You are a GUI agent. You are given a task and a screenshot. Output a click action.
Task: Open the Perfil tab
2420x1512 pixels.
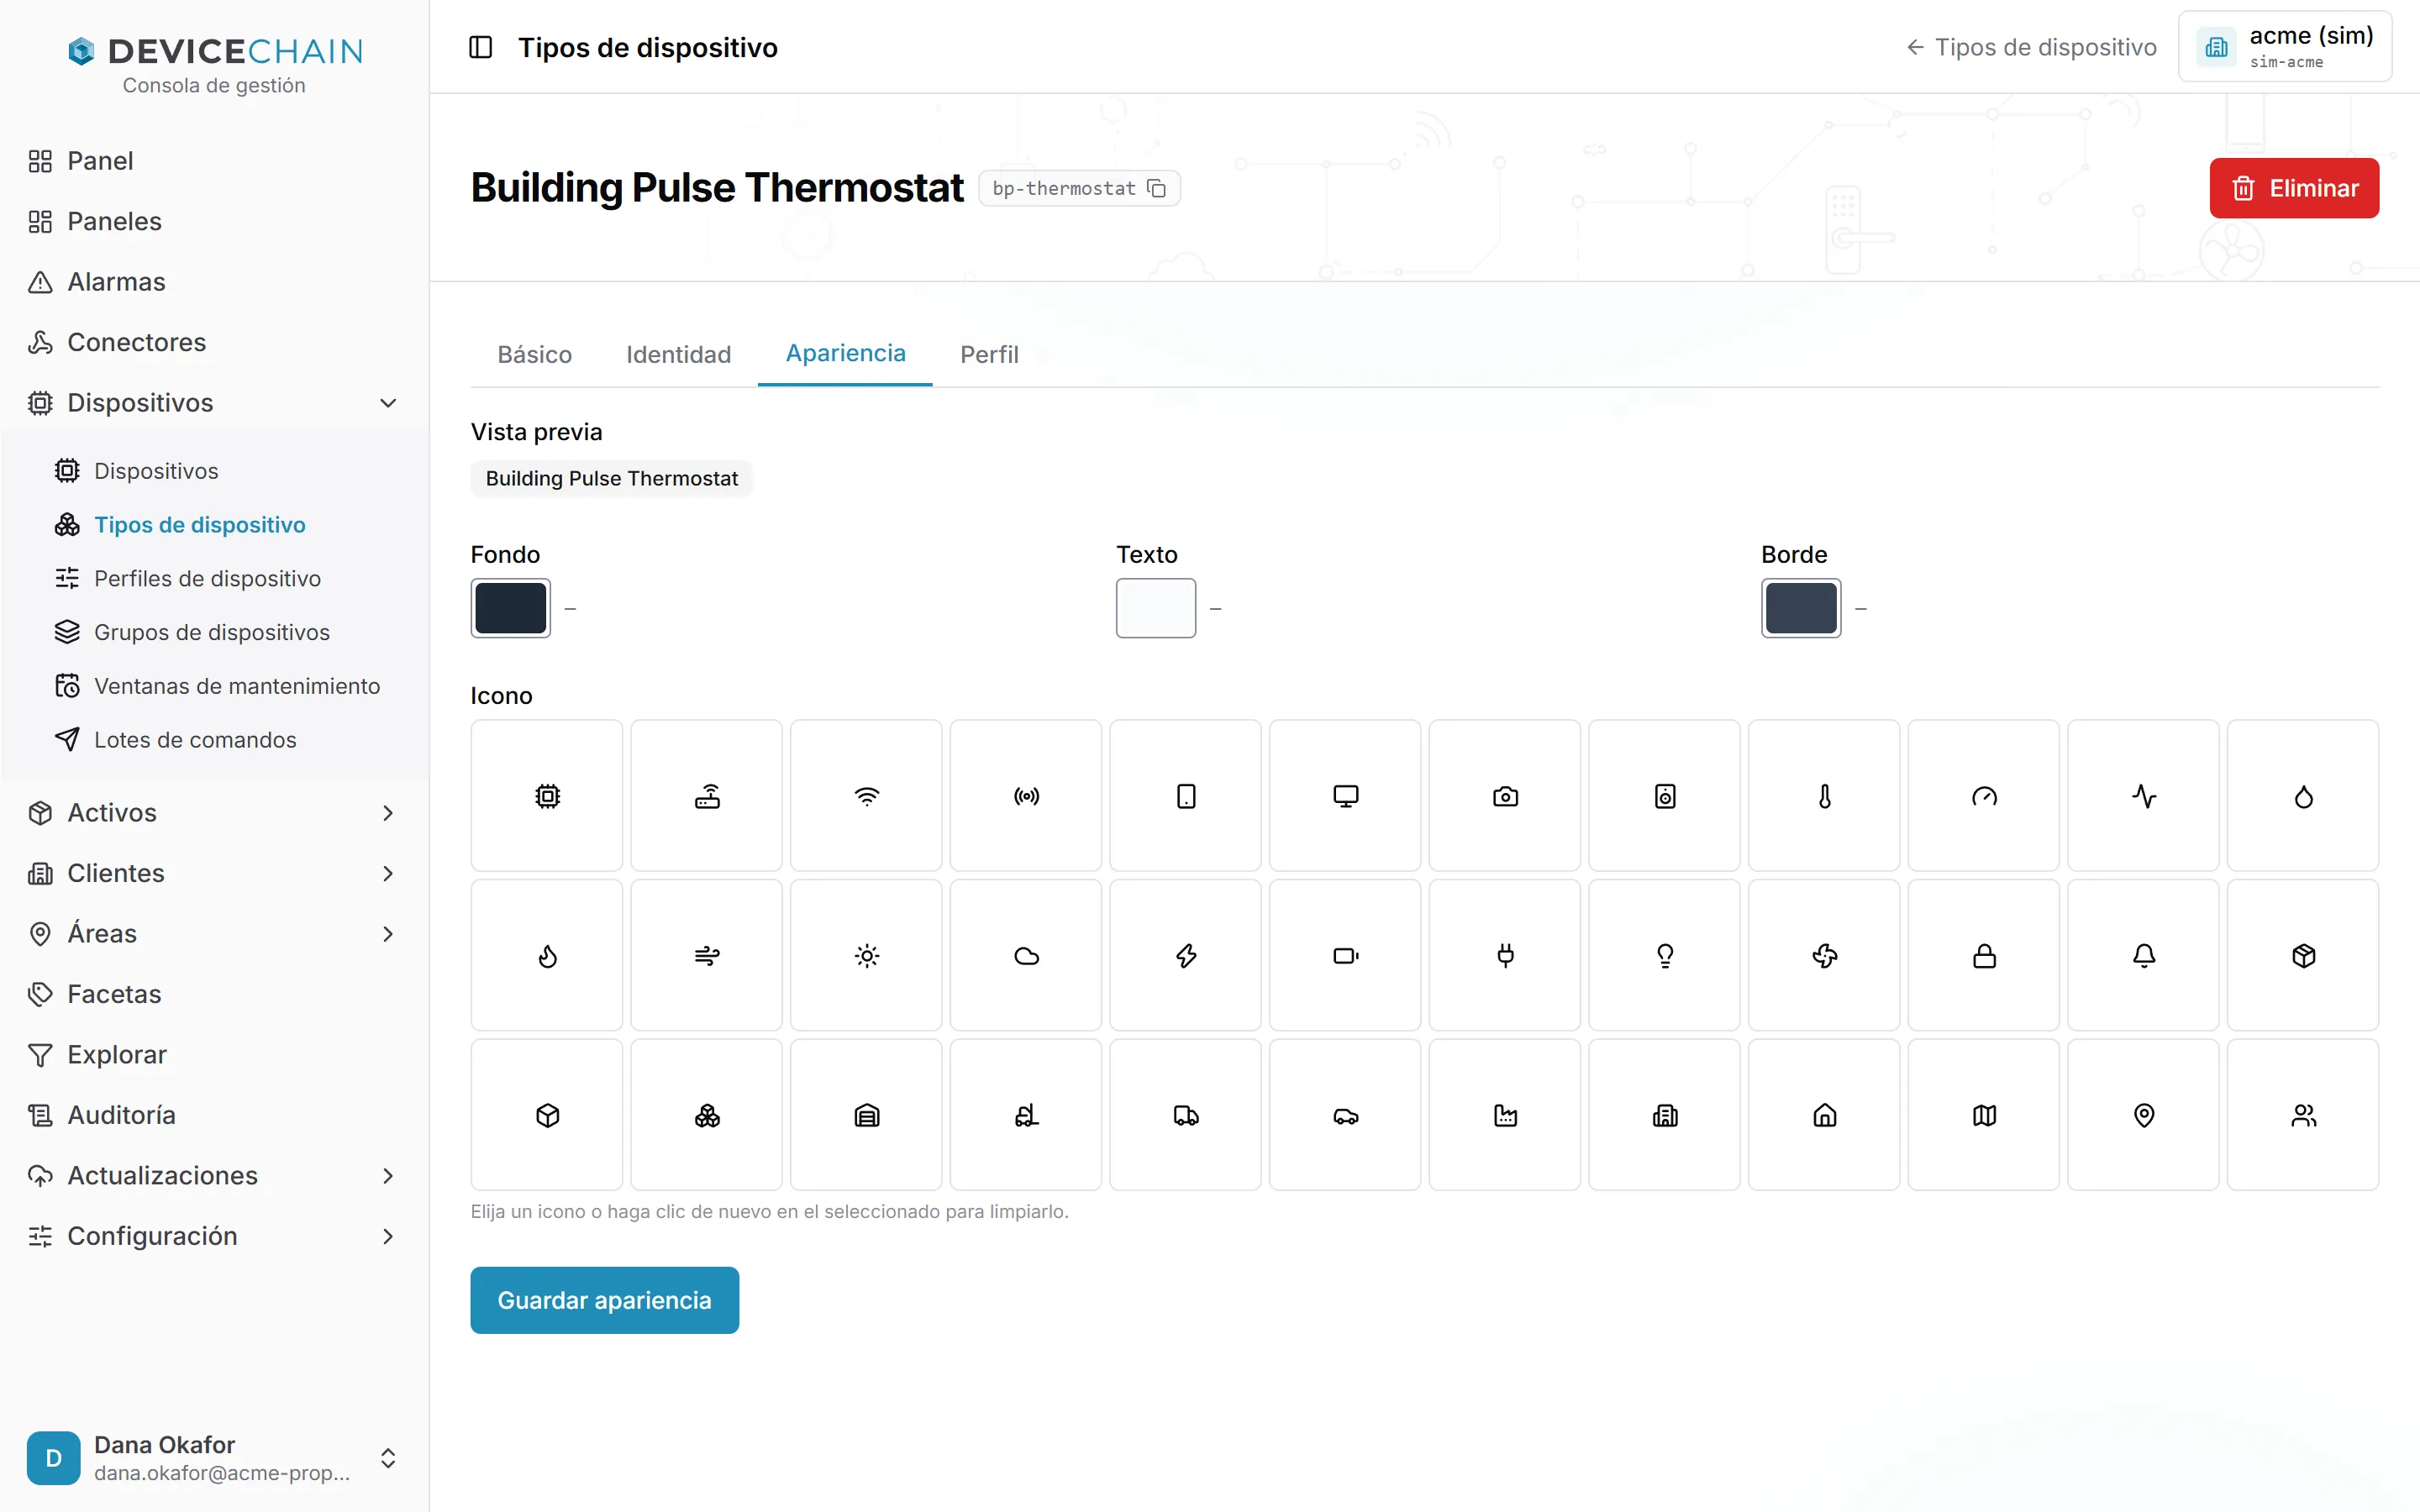(x=989, y=354)
